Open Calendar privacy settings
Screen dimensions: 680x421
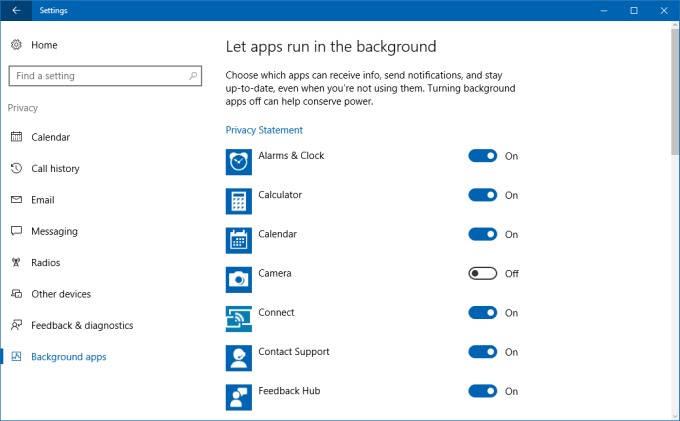point(50,137)
